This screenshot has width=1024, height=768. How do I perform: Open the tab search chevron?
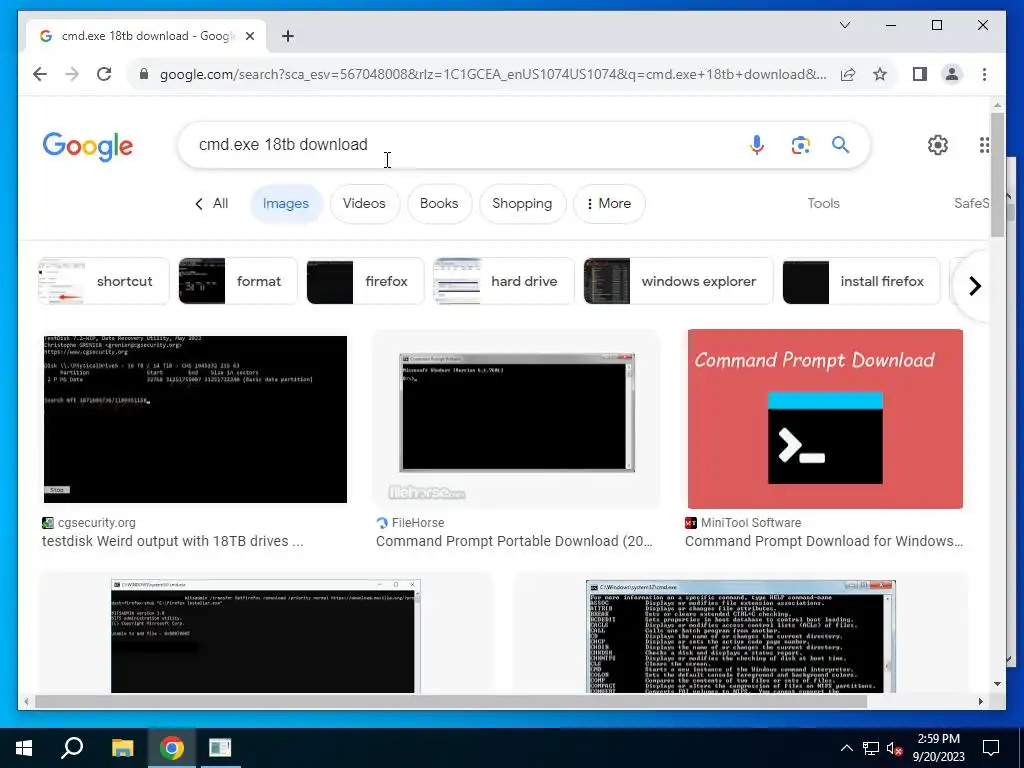pyautogui.click(x=844, y=25)
